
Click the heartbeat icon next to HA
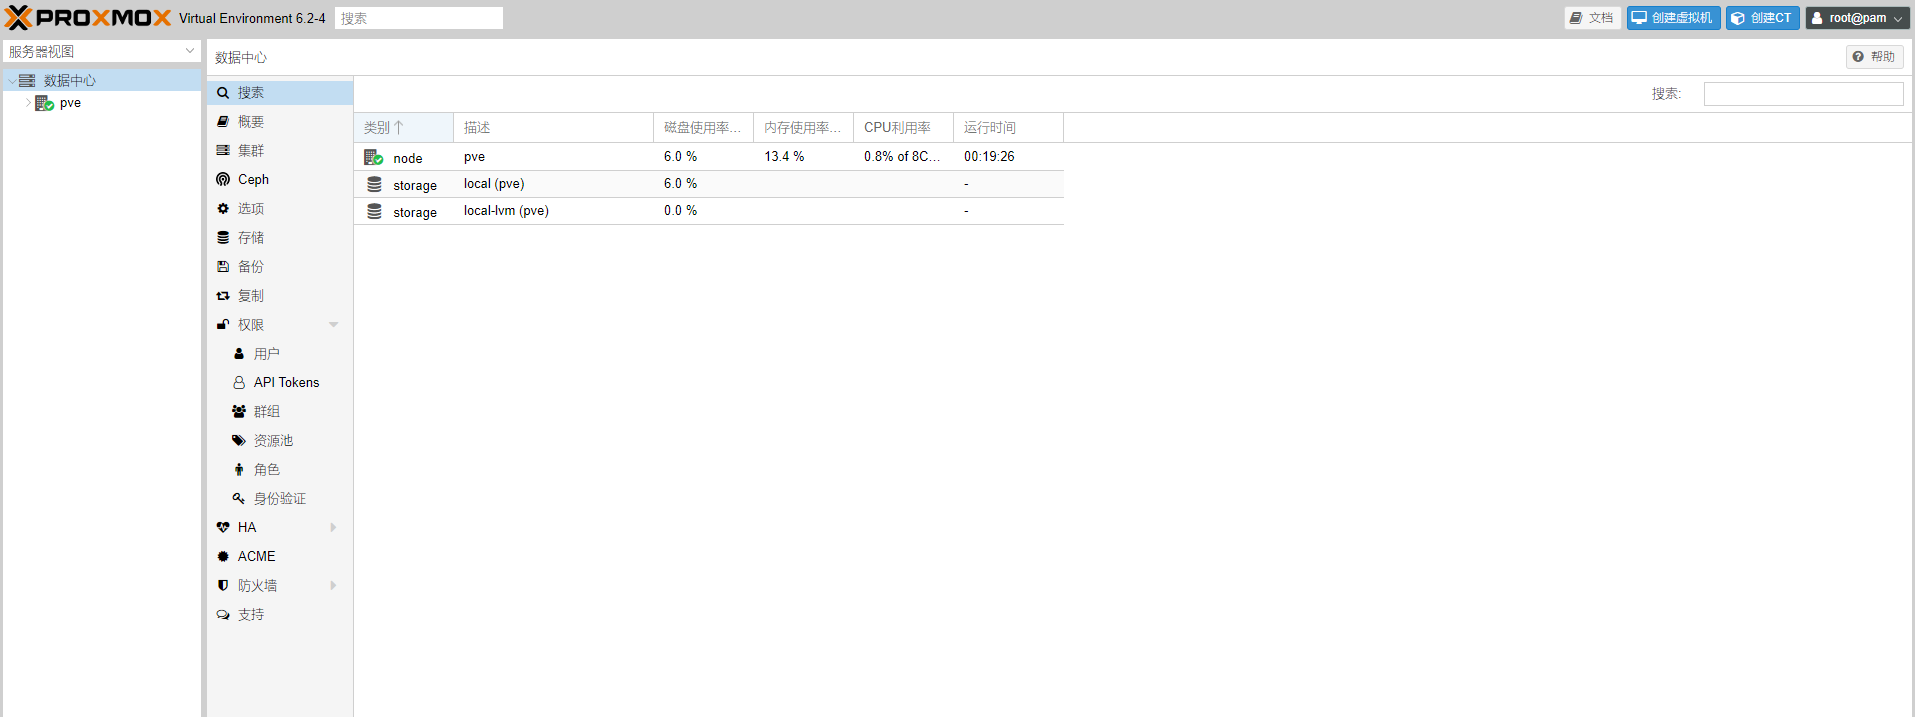223,528
